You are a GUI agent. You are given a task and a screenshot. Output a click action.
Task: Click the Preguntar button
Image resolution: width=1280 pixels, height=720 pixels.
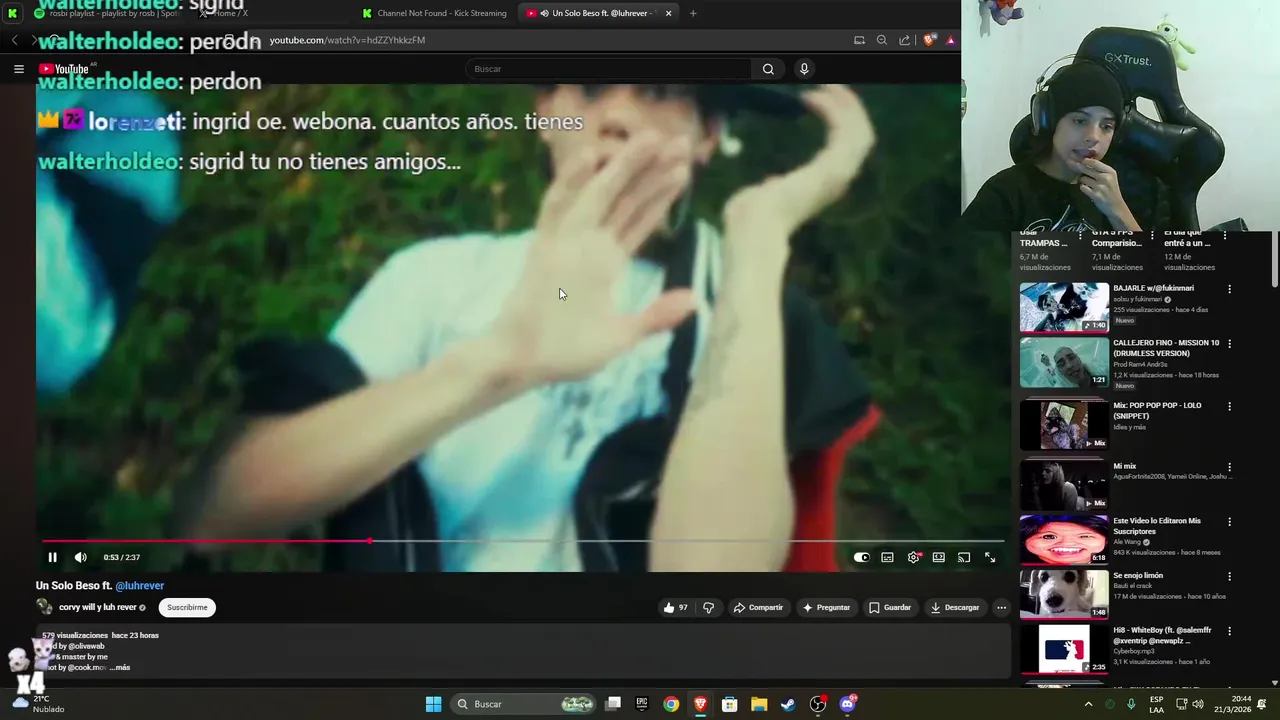point(826,607)
